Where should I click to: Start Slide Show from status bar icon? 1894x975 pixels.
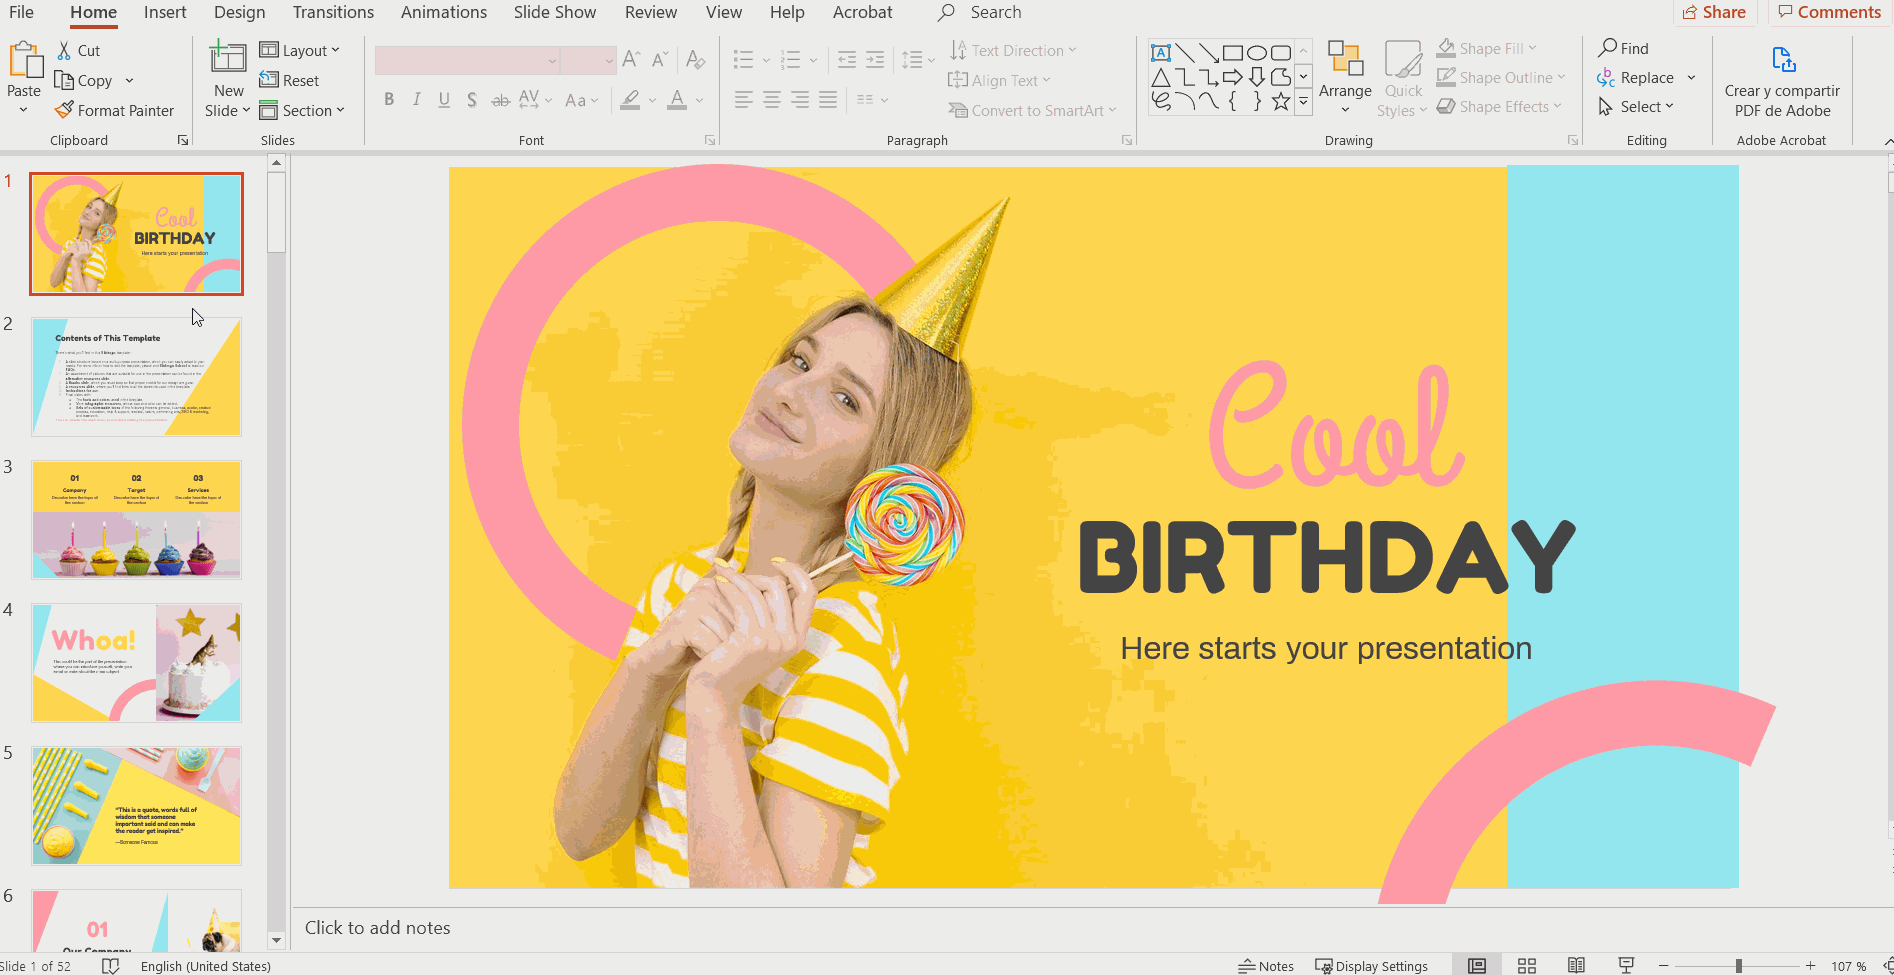1626,965
